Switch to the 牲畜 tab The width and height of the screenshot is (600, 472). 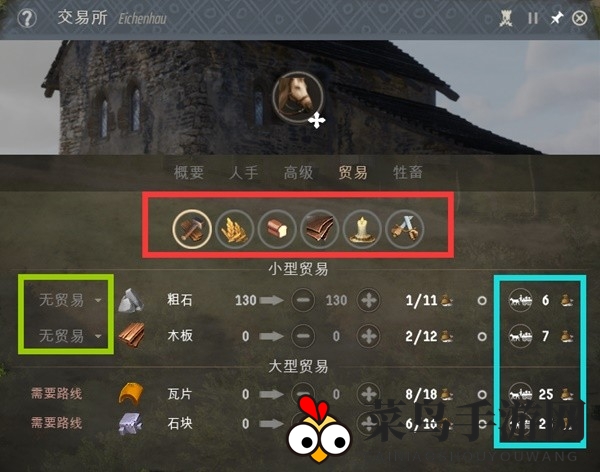pyautogui.click(x=408, y=173)
